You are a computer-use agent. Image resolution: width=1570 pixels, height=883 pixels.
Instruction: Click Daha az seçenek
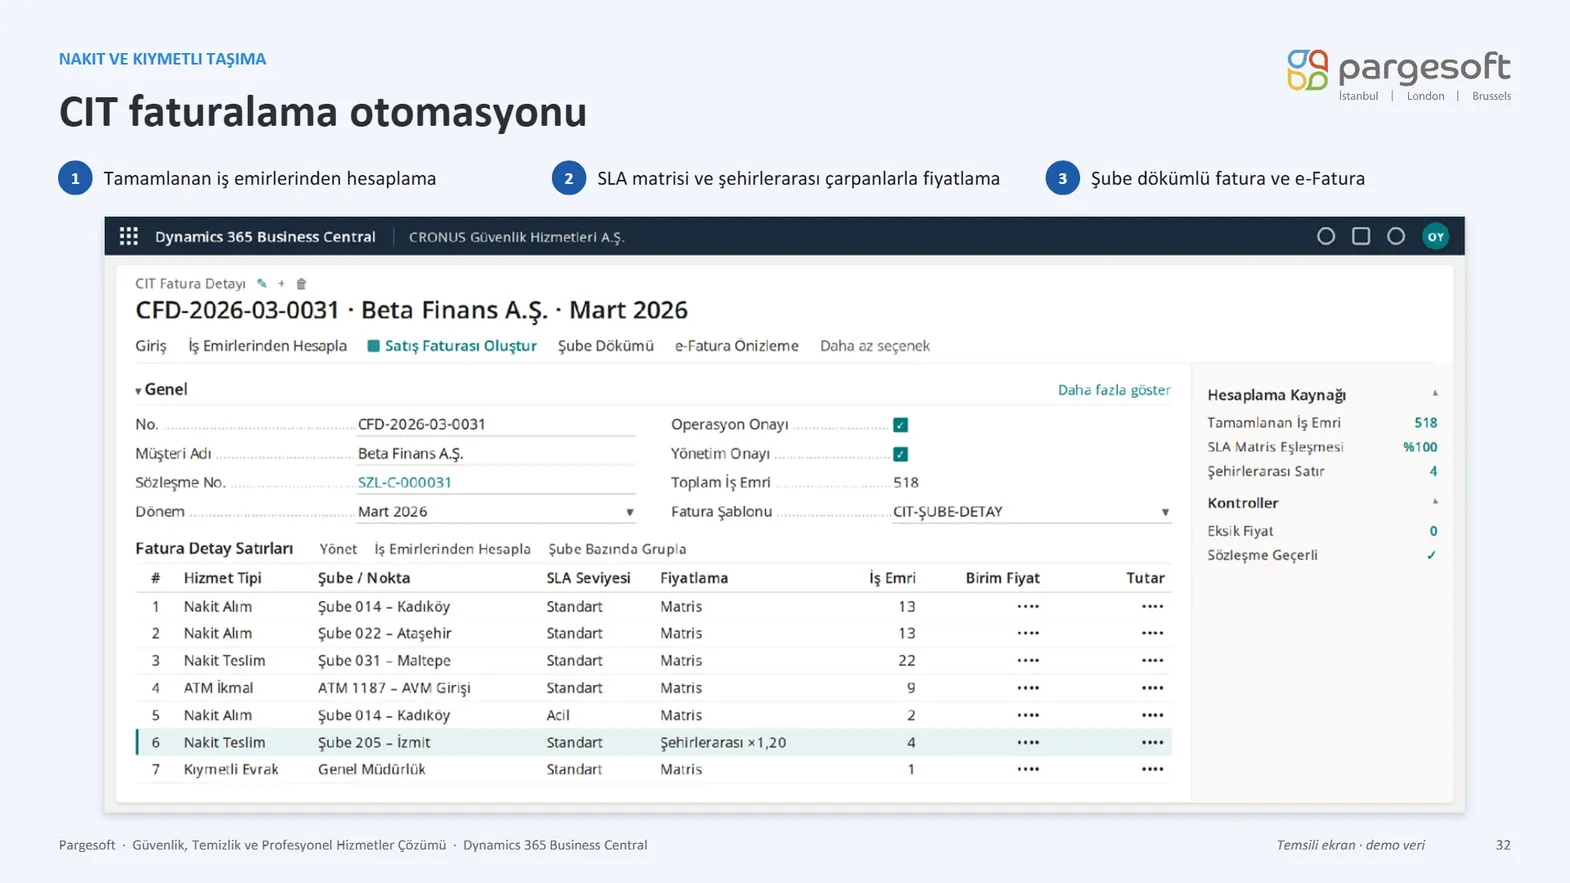click(x=875, y=346)
